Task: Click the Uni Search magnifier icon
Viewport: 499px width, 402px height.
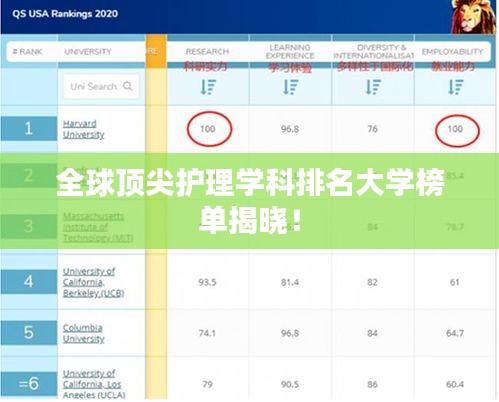Action: point(127,86)
